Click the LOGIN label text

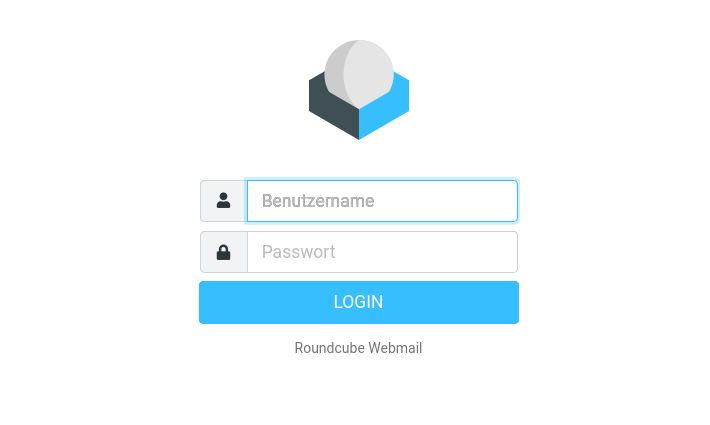(358, 302)
